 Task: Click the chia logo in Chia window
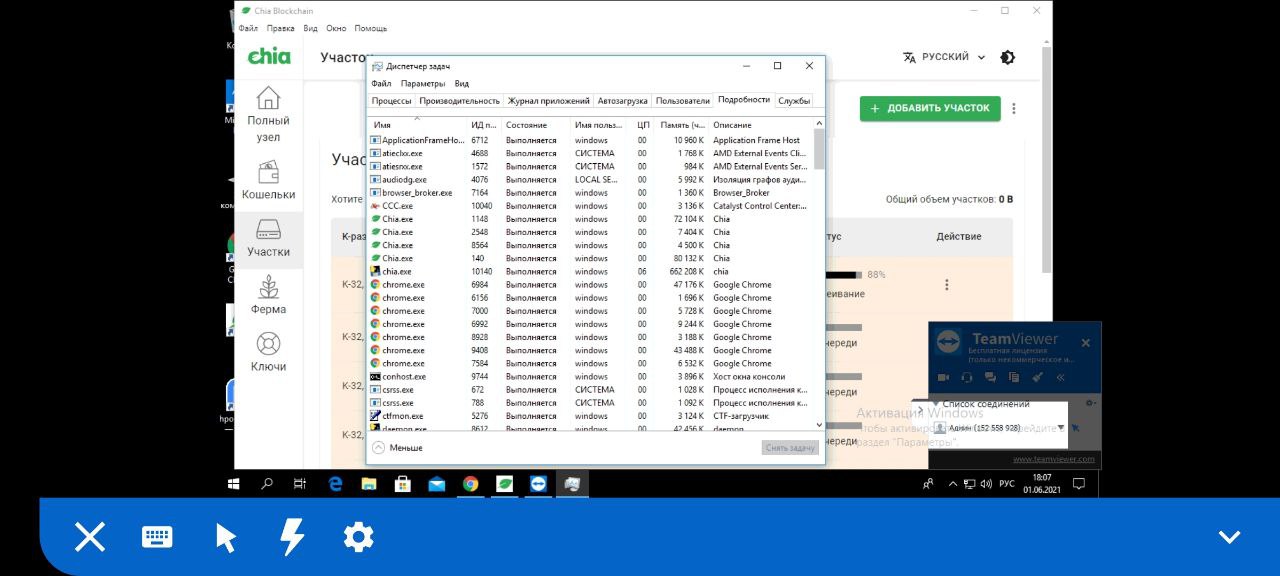(269, 56)
